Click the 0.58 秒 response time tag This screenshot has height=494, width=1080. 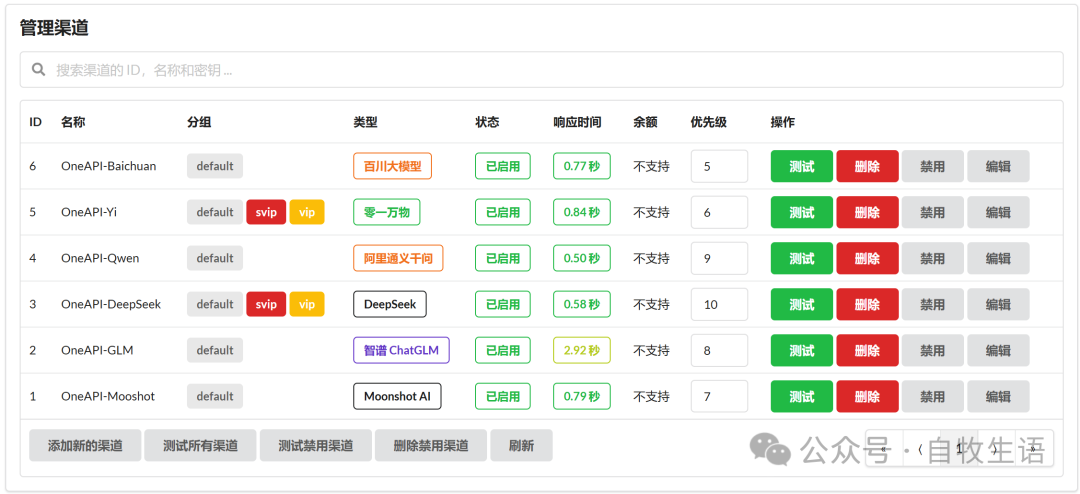point(581,304)
